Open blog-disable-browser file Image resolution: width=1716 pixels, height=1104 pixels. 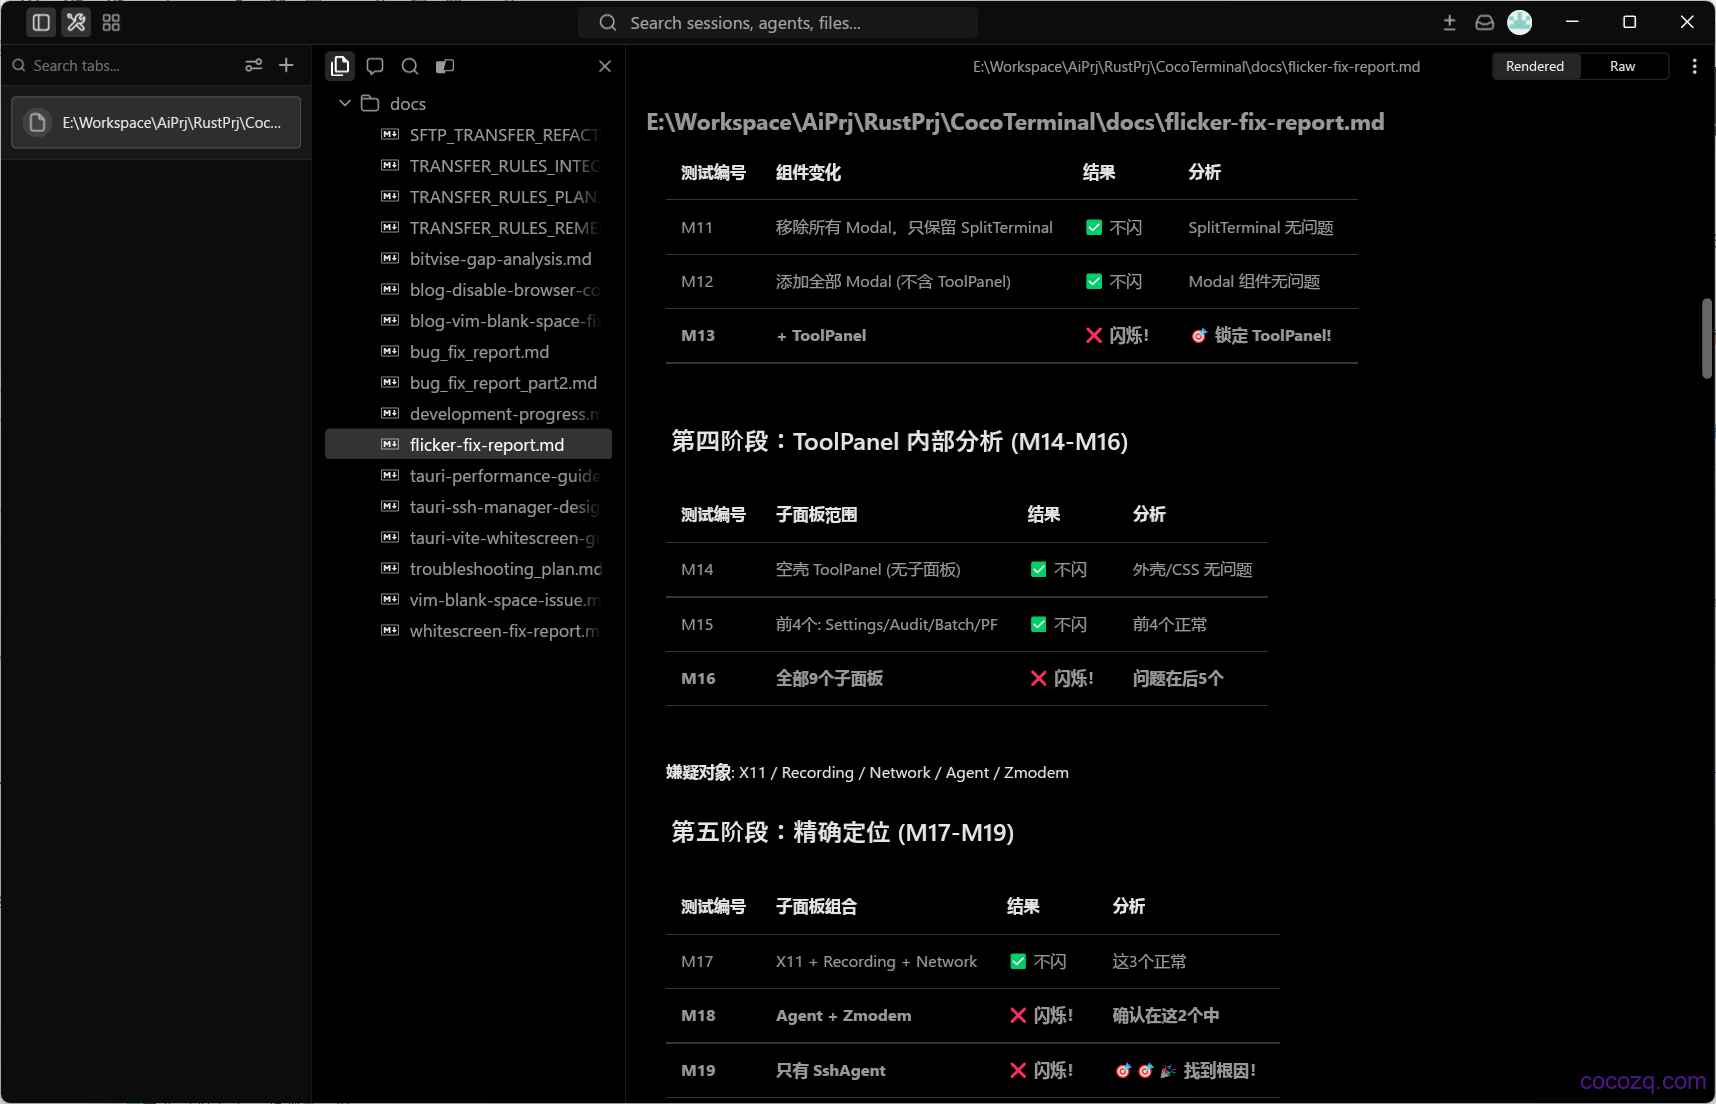click(x=468, y=289)
